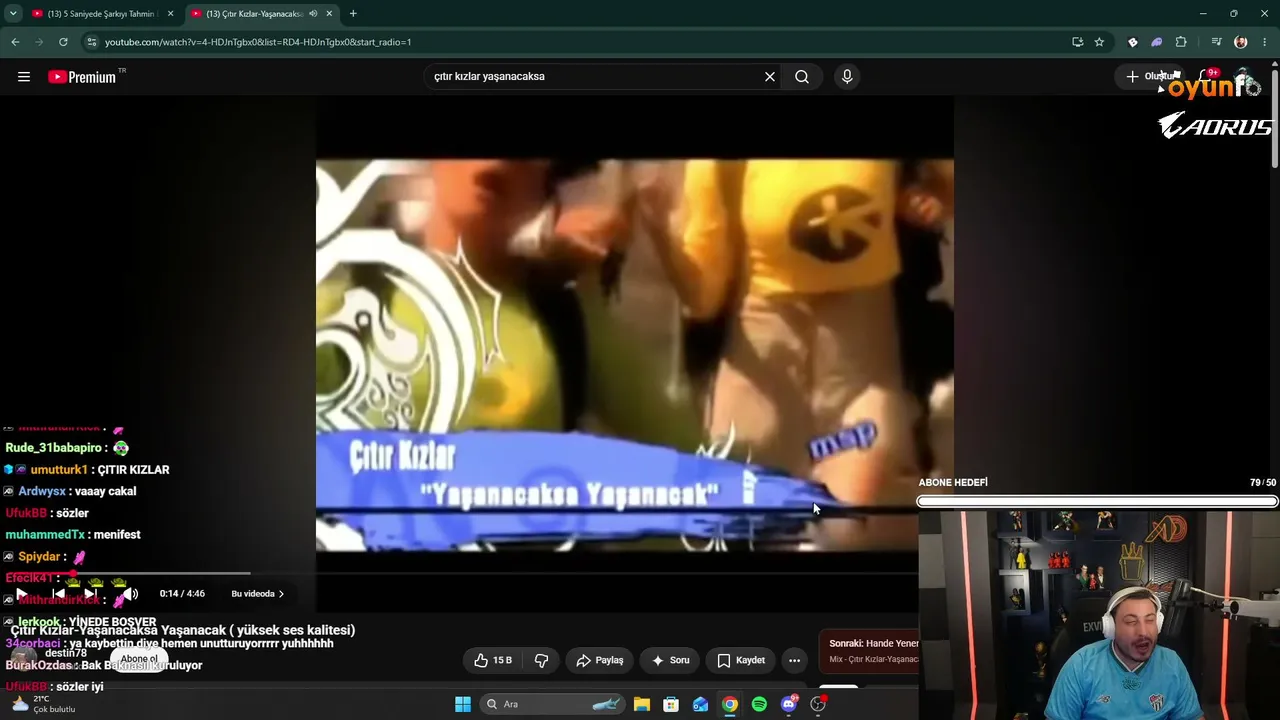This screenshot has width=1280, height=720.
Task: Open YouTube notifications bell
Action: [1207, 76]
